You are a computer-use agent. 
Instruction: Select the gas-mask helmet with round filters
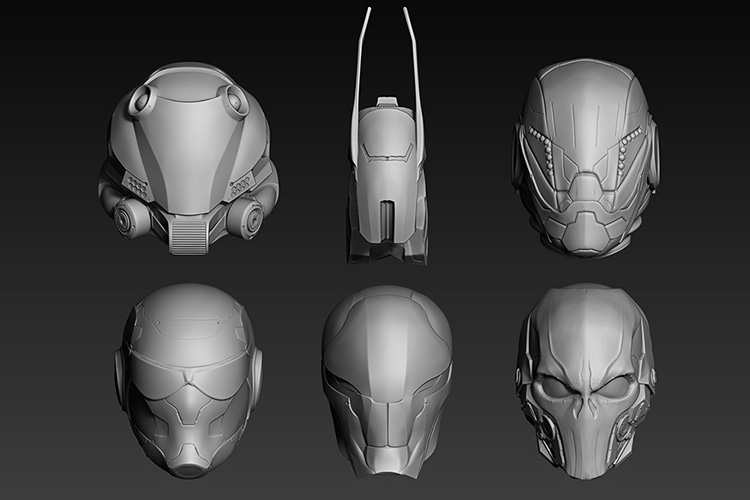[x=188, y=158]
